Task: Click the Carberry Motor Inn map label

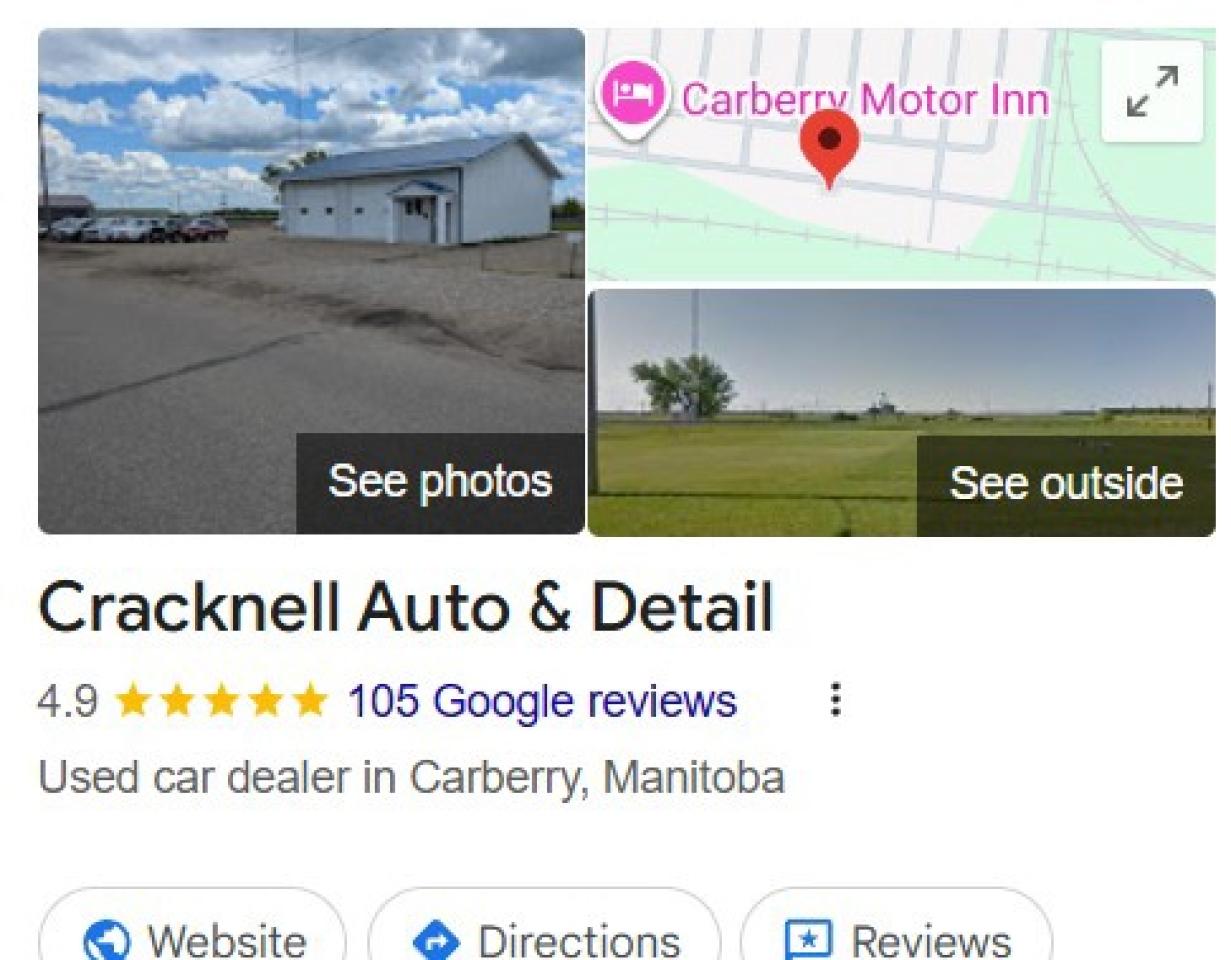Action: tap(865, 99)
